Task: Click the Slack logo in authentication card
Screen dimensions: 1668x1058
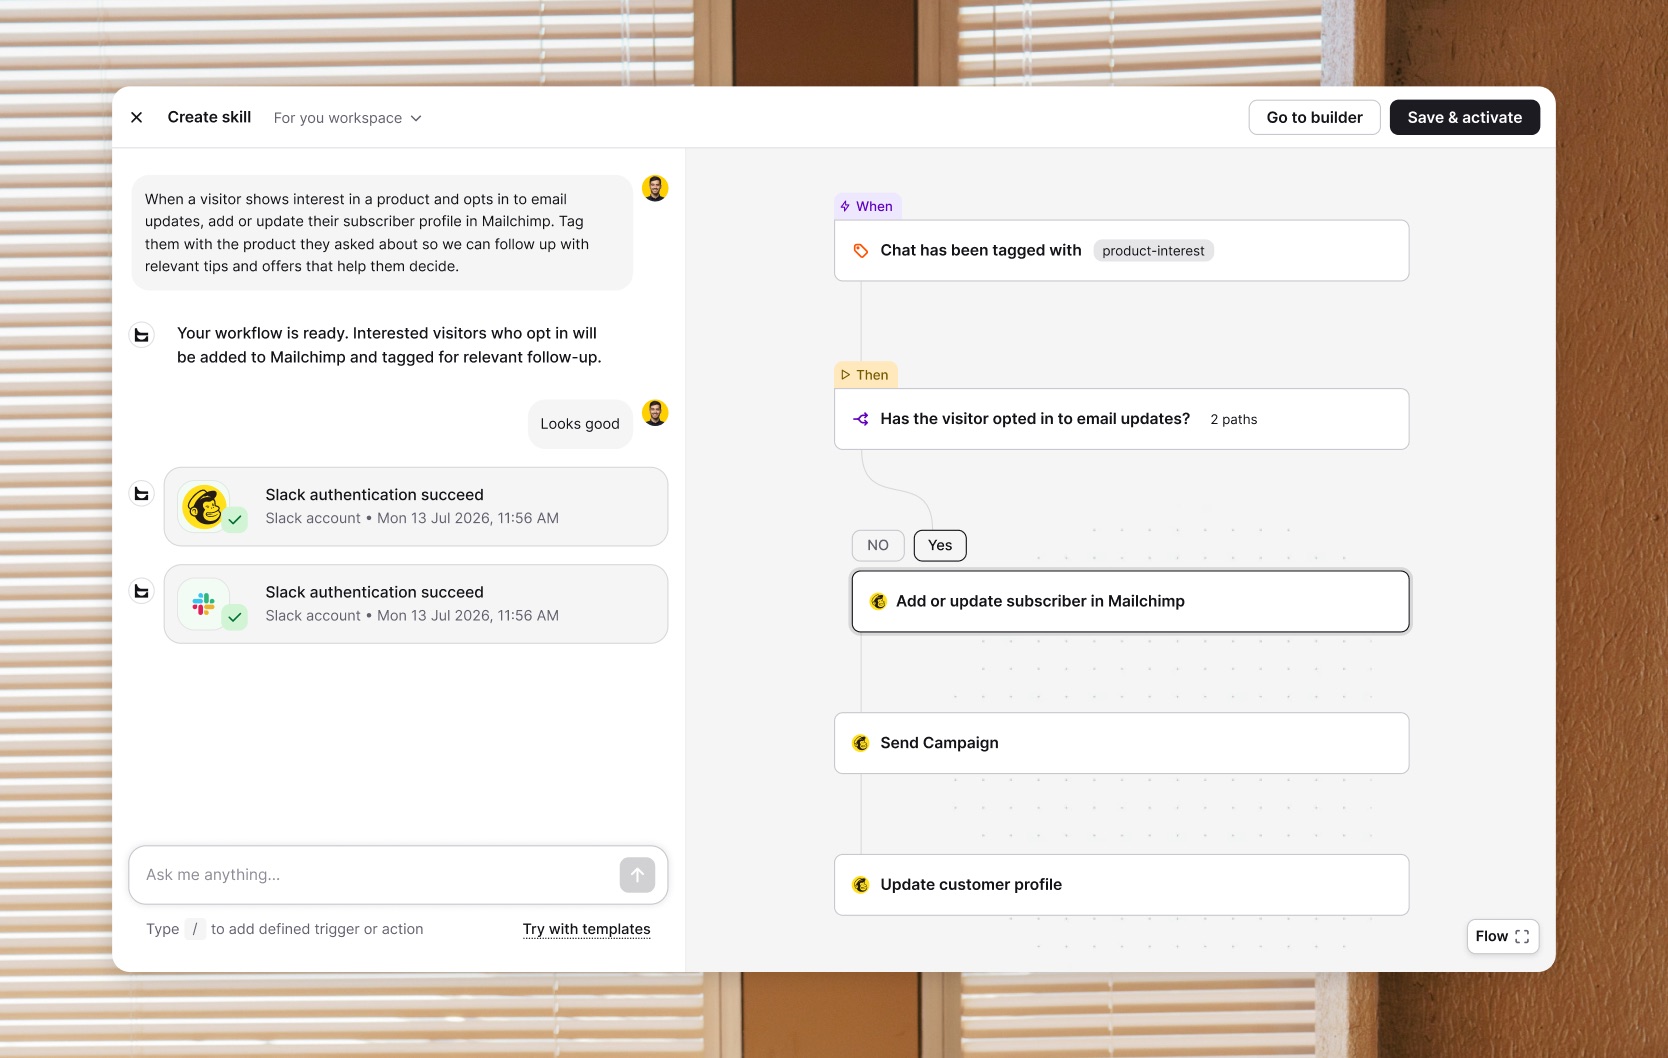Action: coord(204,604)
